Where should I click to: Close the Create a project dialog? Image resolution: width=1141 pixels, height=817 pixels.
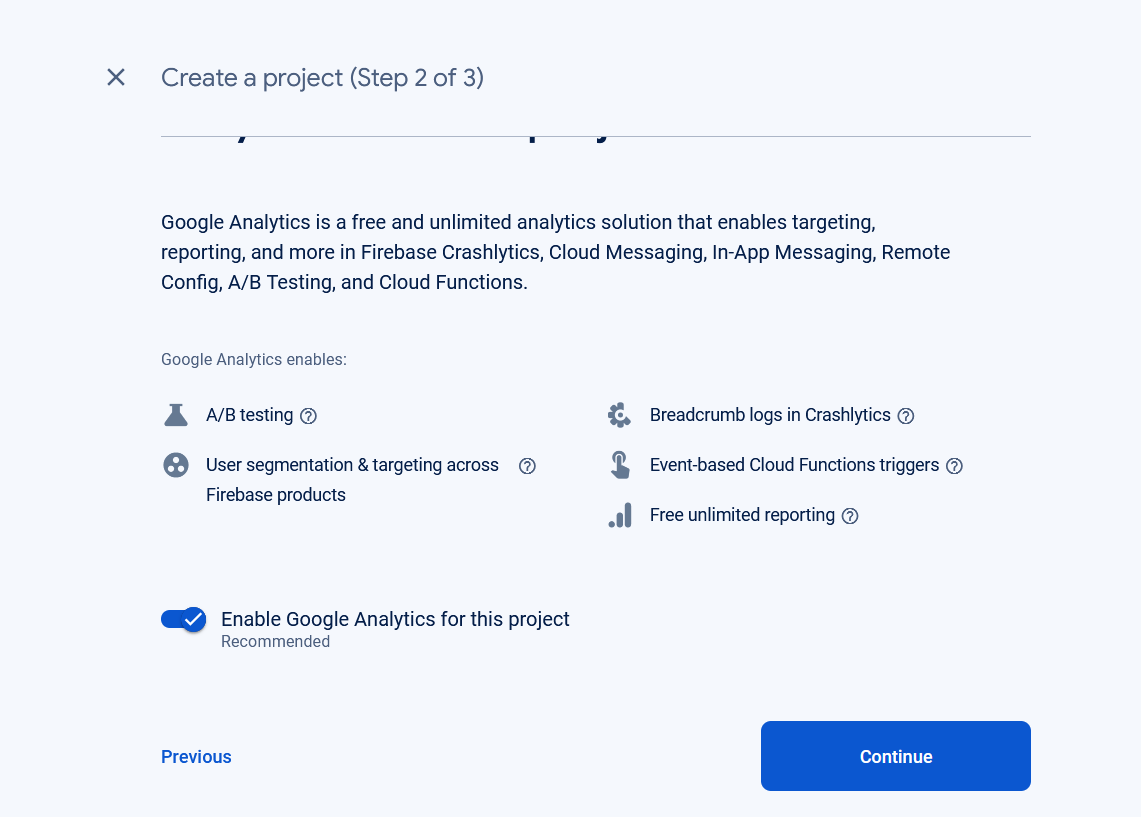(x=116, y=77)
